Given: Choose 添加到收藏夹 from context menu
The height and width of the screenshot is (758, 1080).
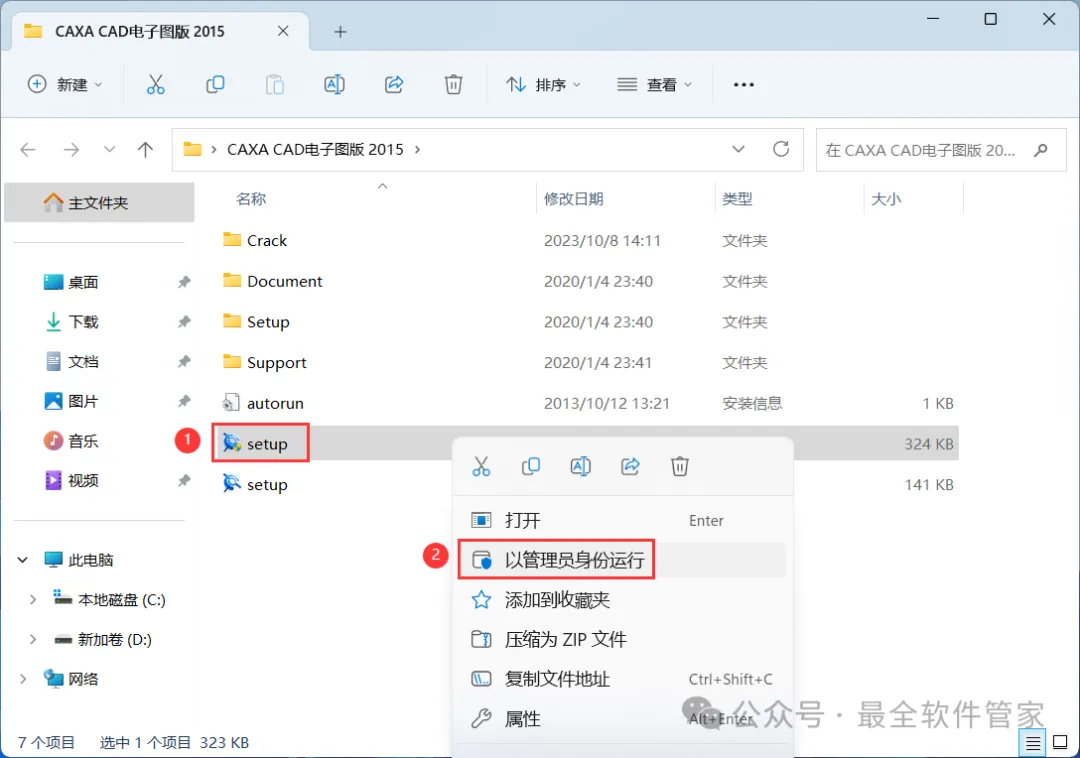Looking at the screenshot, I should click(622, 600).
